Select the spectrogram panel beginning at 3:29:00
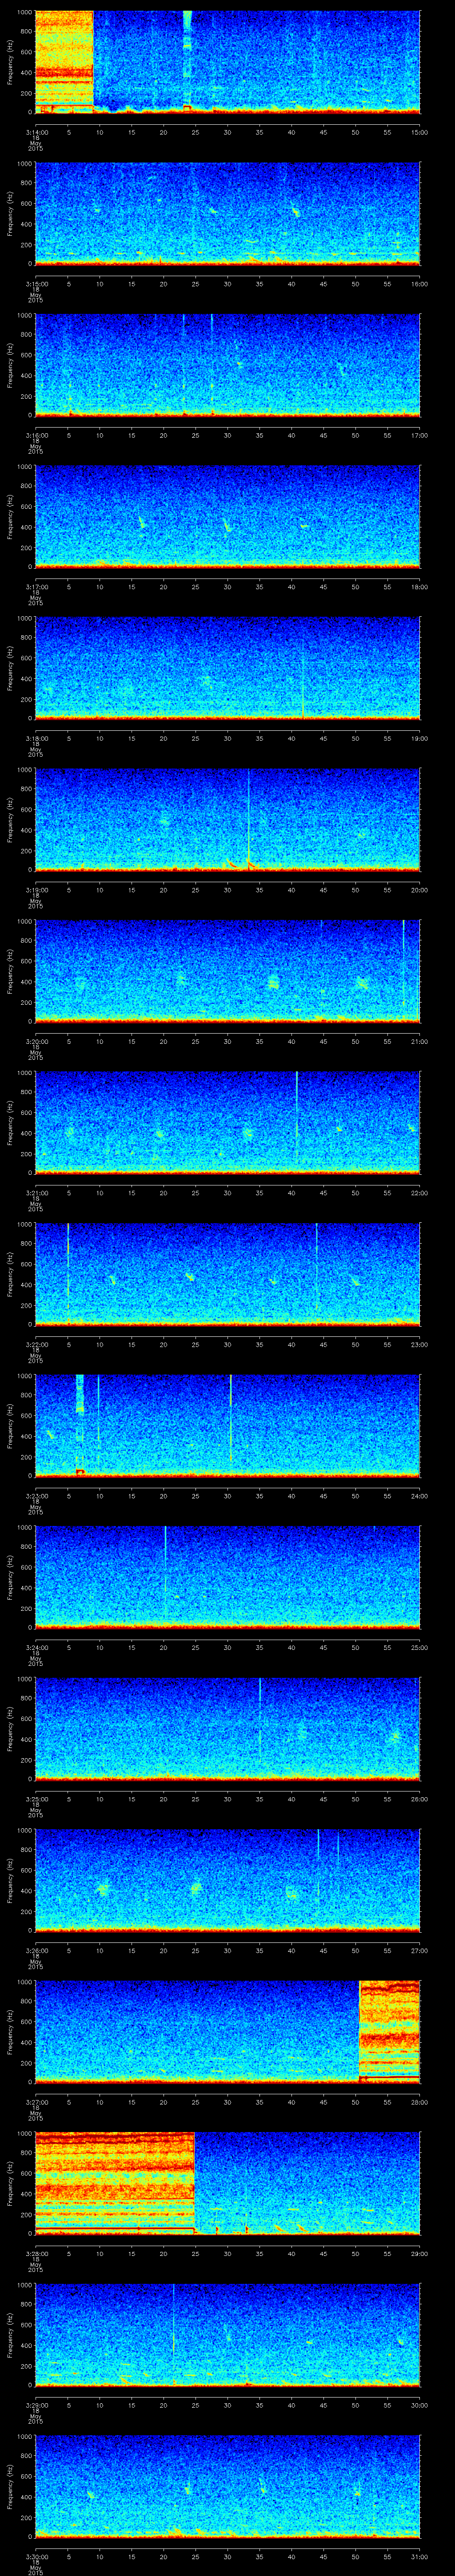This screenshot has width=455, height=2576. point(227,2335)
